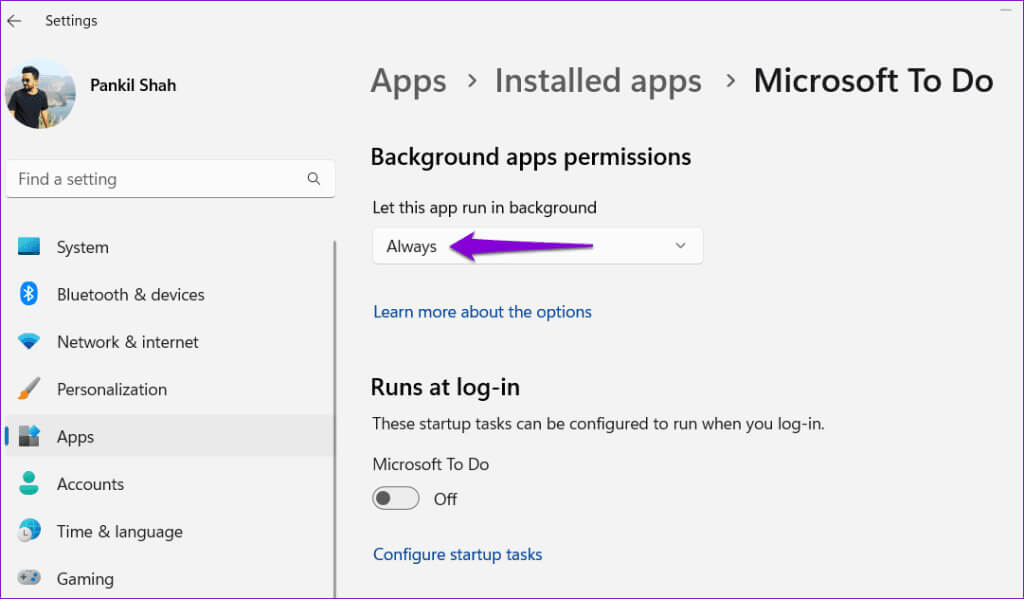Image resolution: width=1024 pixels, height=599 pixels.
Task: Click the back arrow in Settings
Action: (14, 21)
